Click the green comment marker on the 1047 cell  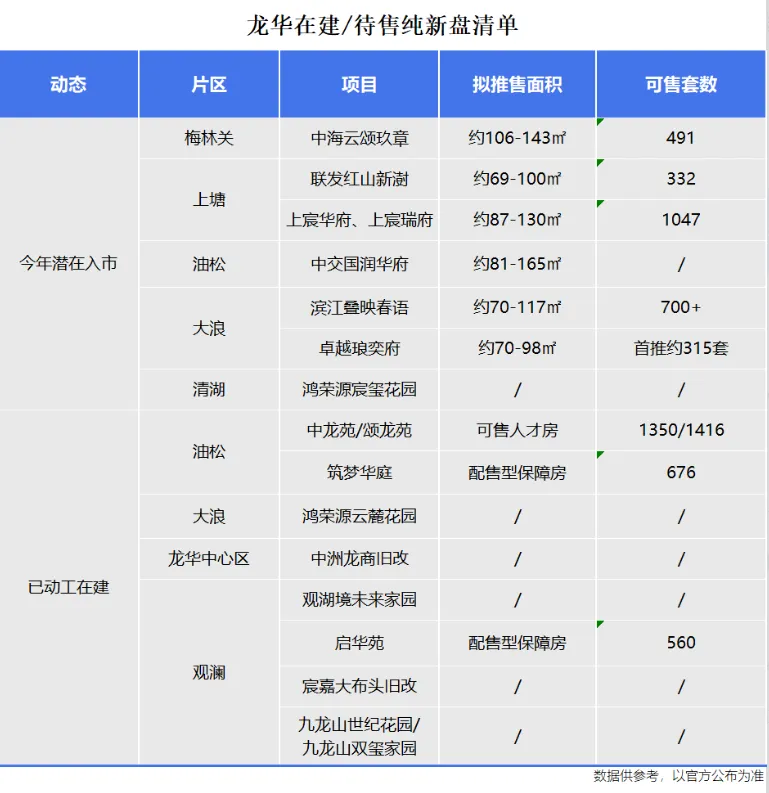coord(600,203)
